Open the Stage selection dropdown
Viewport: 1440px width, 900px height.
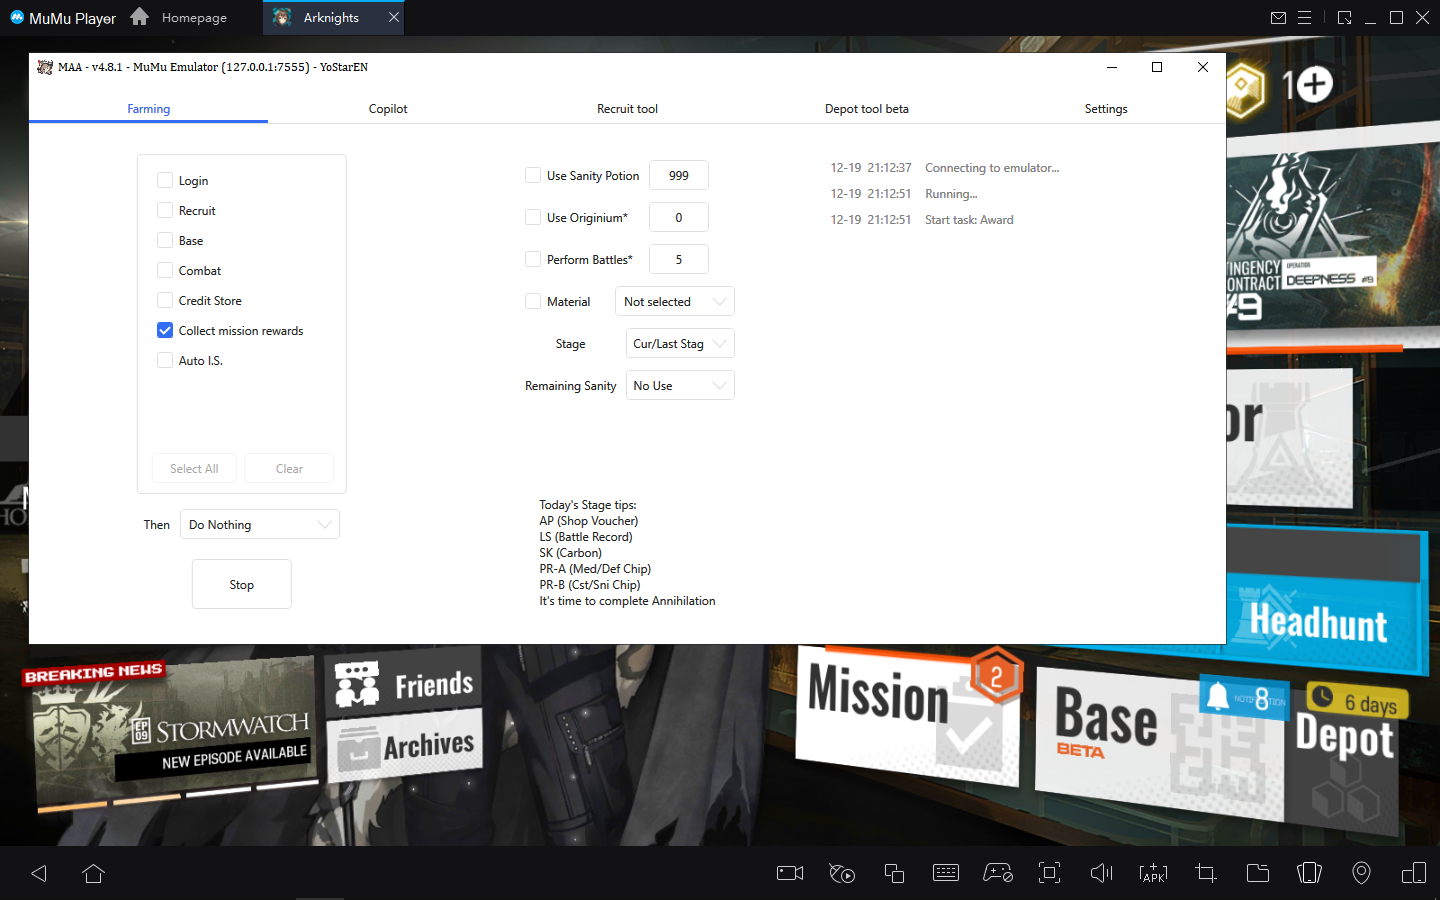click(x=679, y=343)
